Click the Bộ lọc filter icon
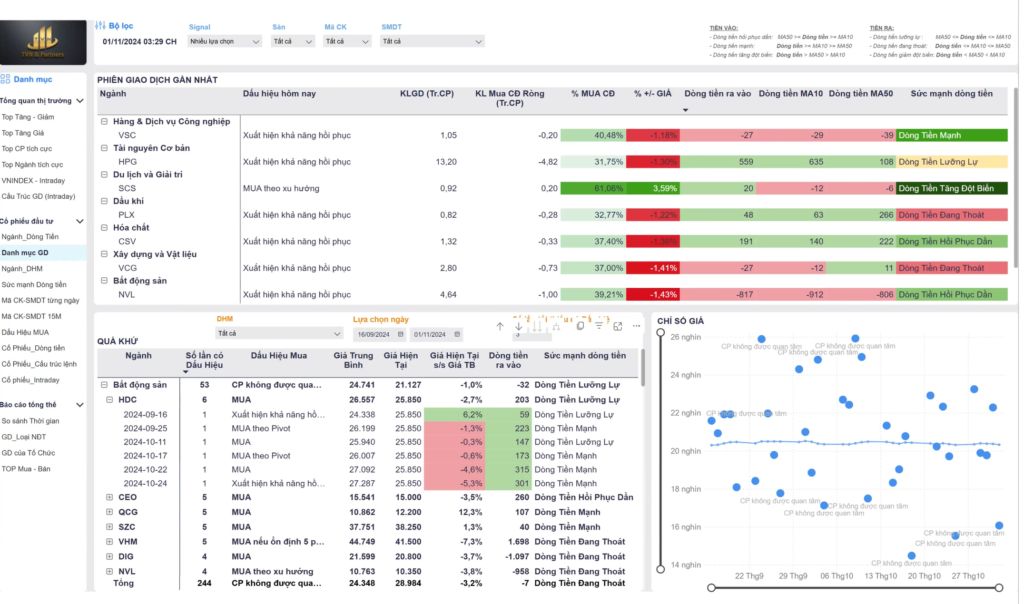The width and height of the screenshot is (1024, 604). tap(100, 26)
